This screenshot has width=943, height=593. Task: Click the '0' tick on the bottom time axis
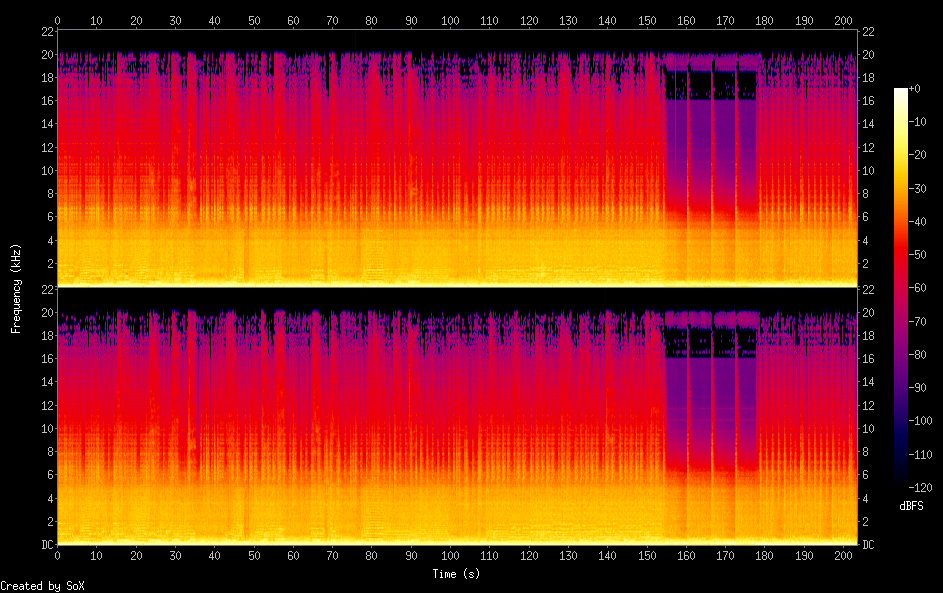57,557
